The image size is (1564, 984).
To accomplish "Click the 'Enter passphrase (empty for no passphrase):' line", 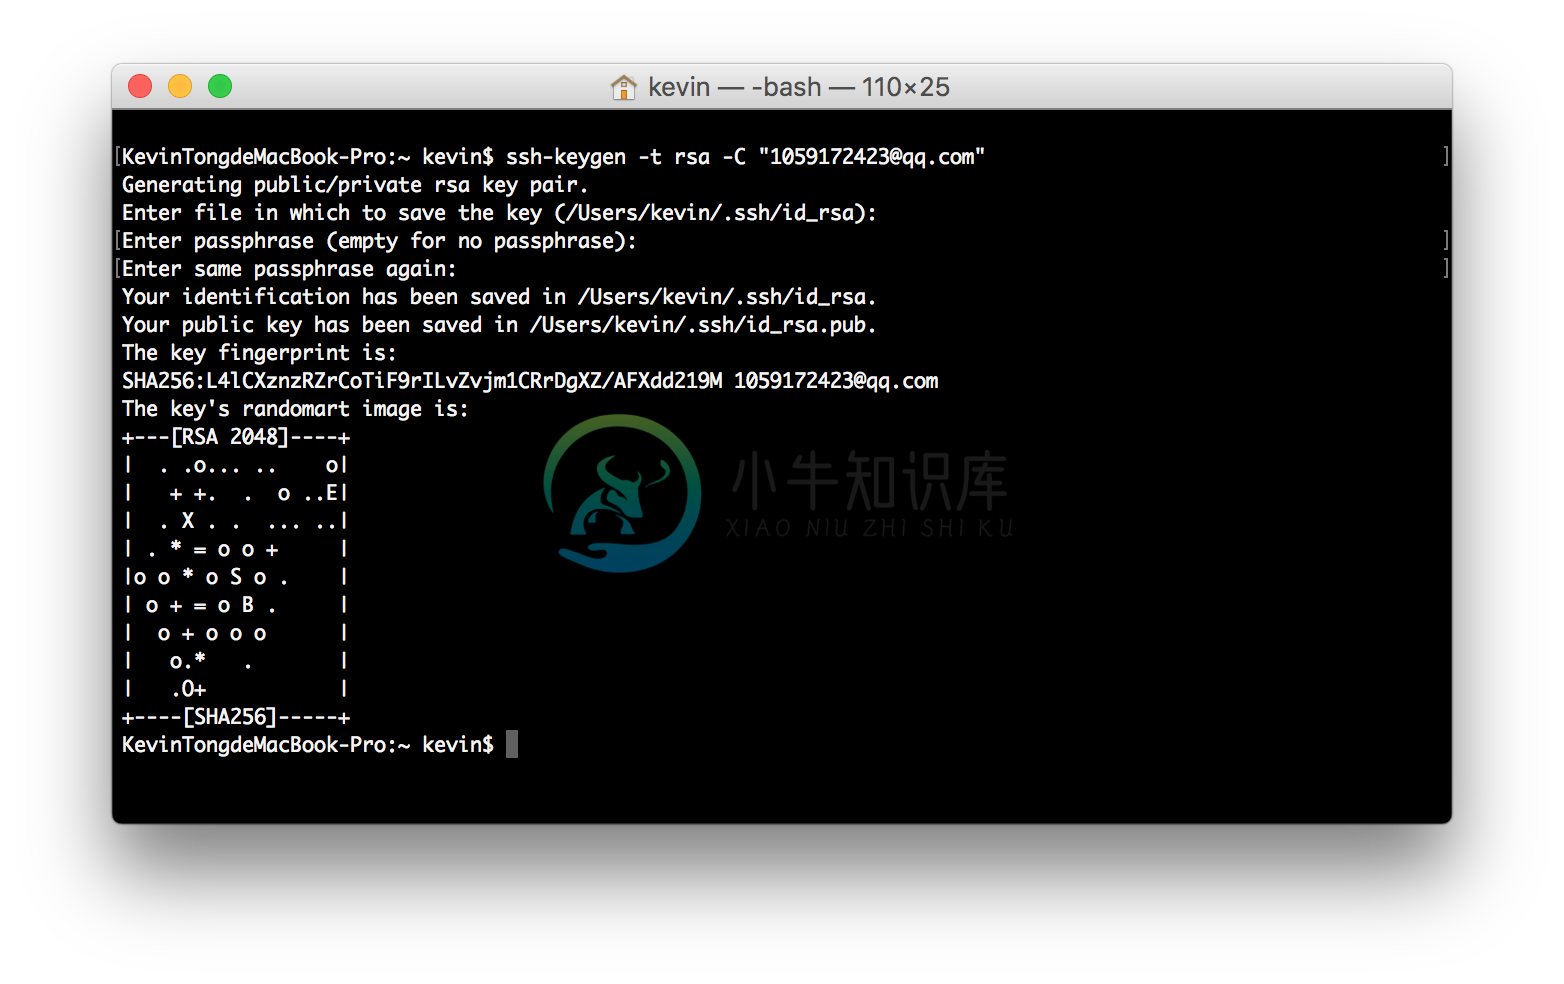I will 379,241.
